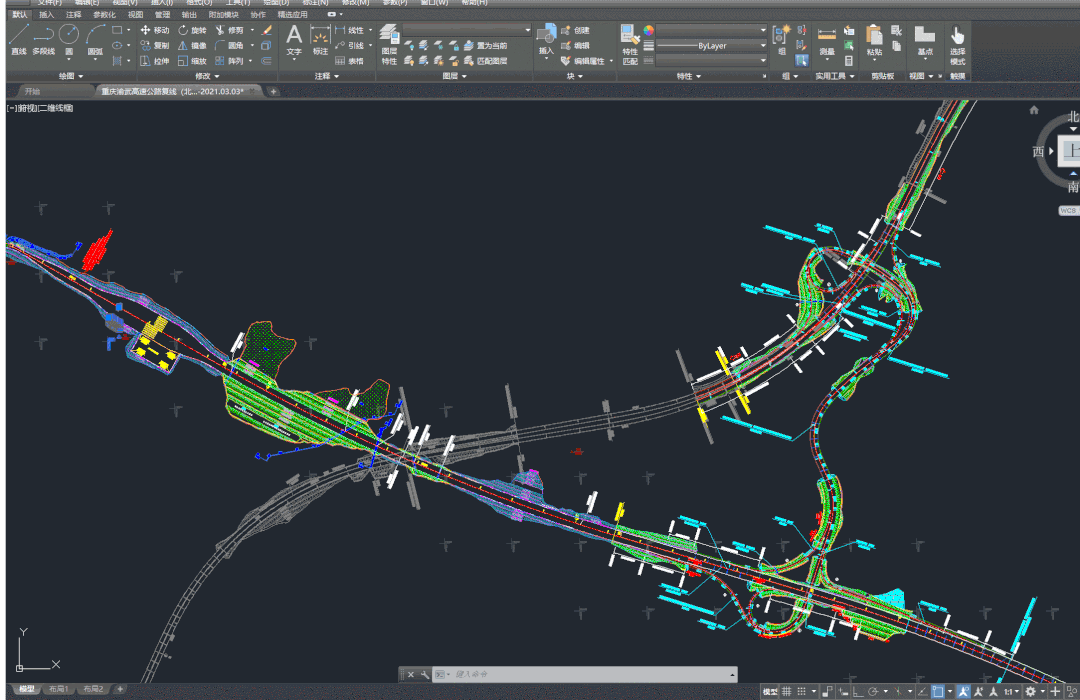Click the Make Current (置为当前) button

click(486, 45)
